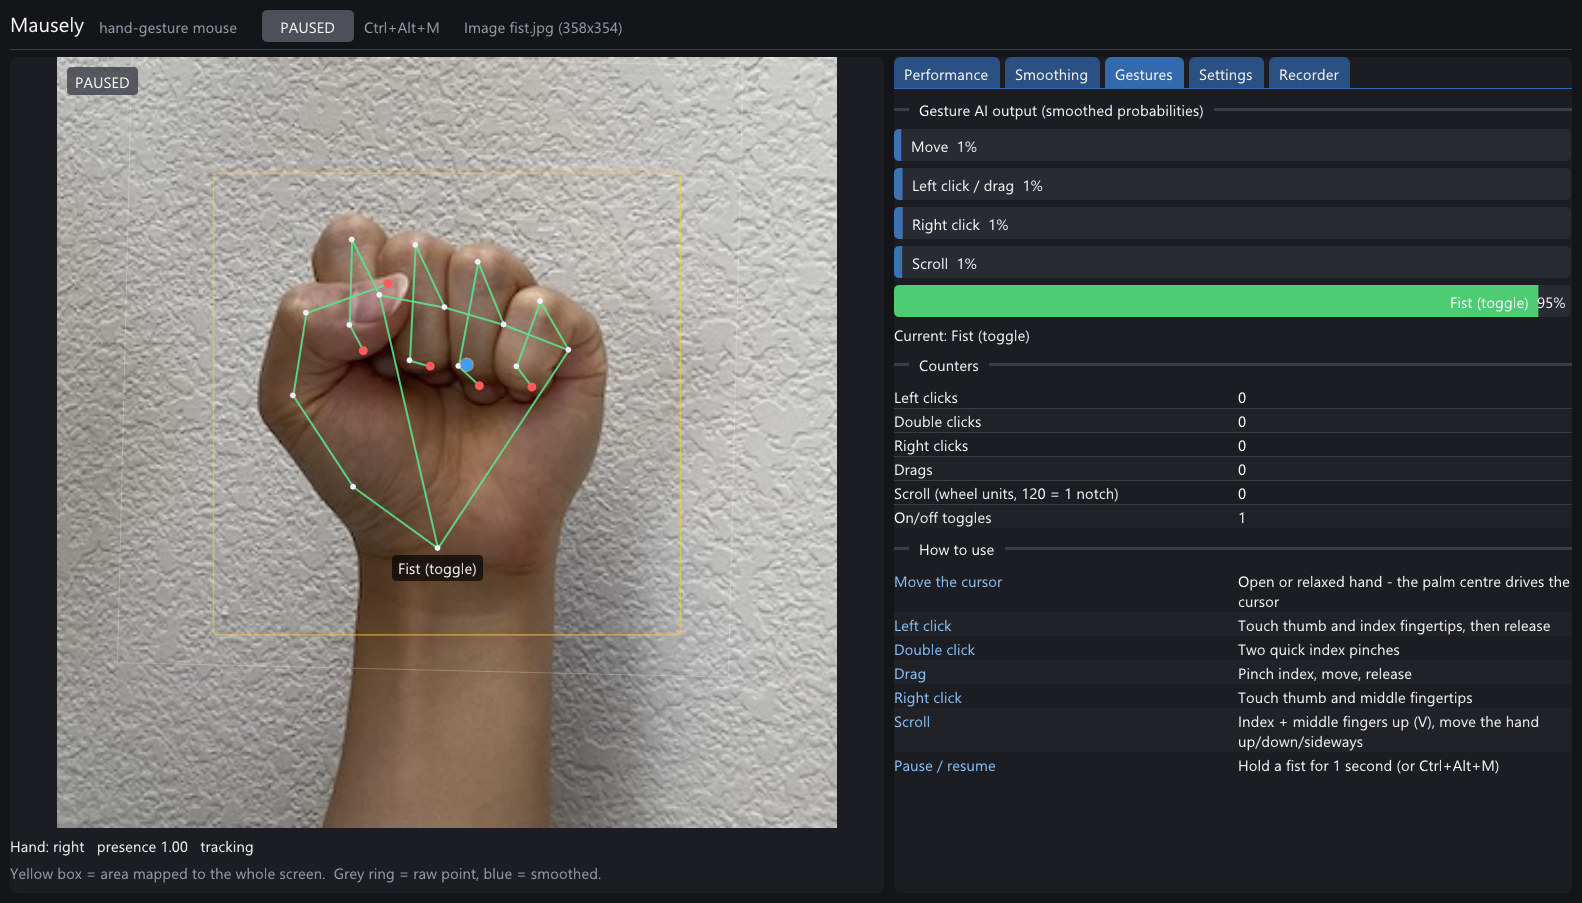Toggle the PAUSED button in header
This screenshot has height=903, width=1582.
(x=307, y=27)
